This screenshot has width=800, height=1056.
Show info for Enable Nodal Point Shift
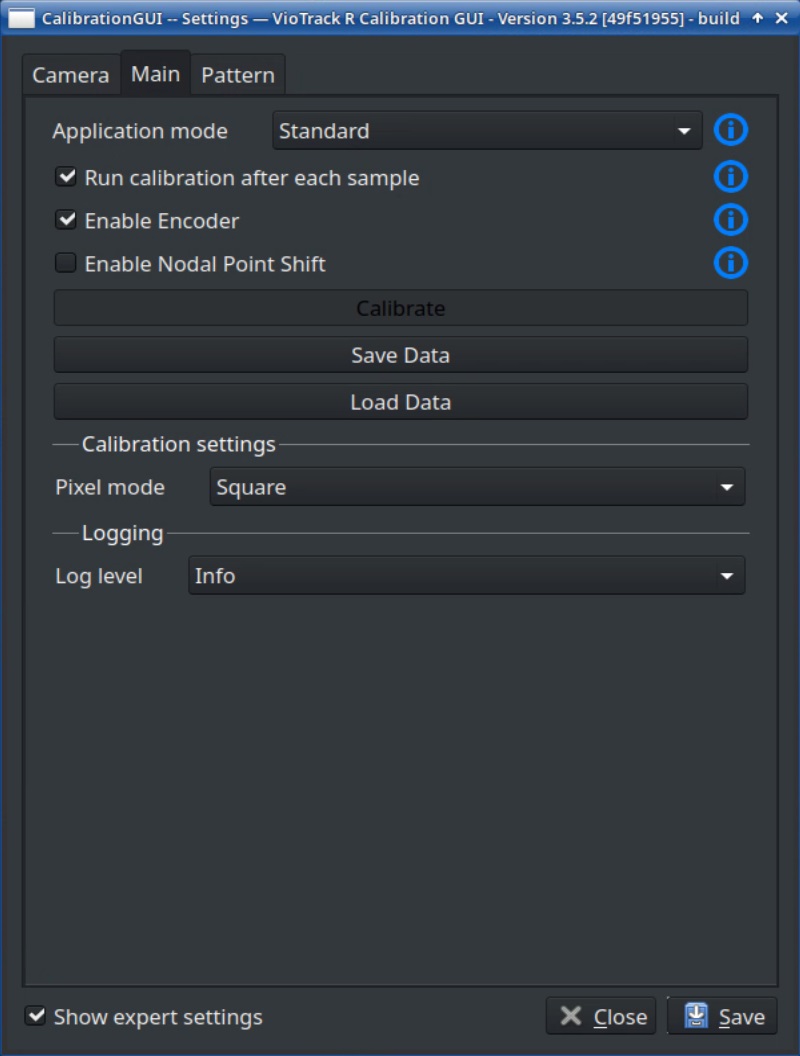pyautogui.click(x=731, y=264)
